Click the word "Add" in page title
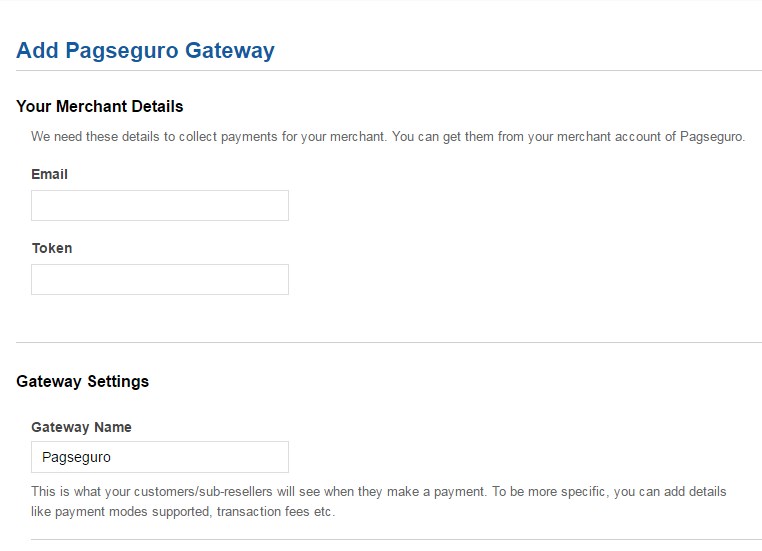This screenshot has height=551, width=762. pyautogui.click(x=38, y=50)
